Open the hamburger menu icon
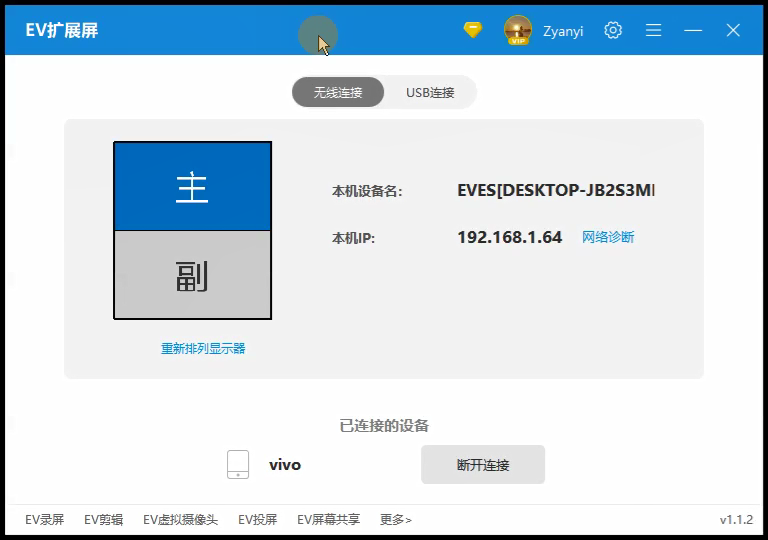 tap(653, 30)
